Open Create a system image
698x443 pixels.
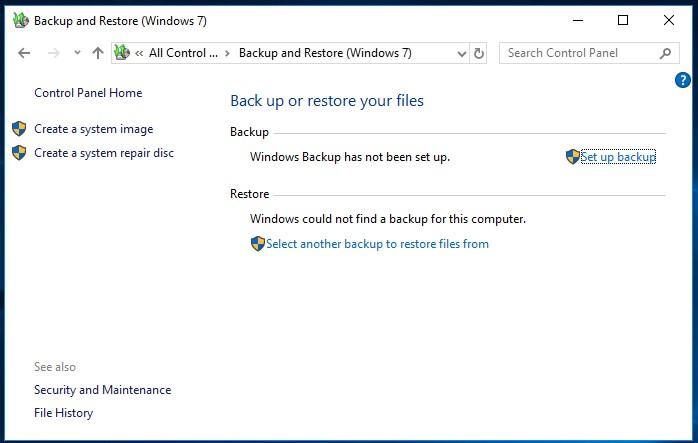point(93,129)
